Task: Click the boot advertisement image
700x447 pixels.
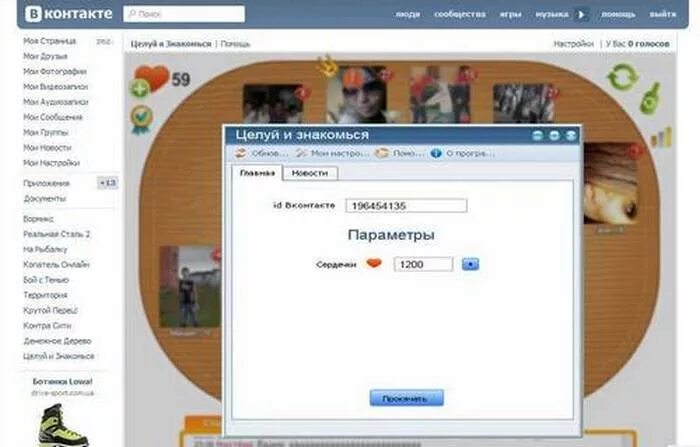Action: coord(62,425)
